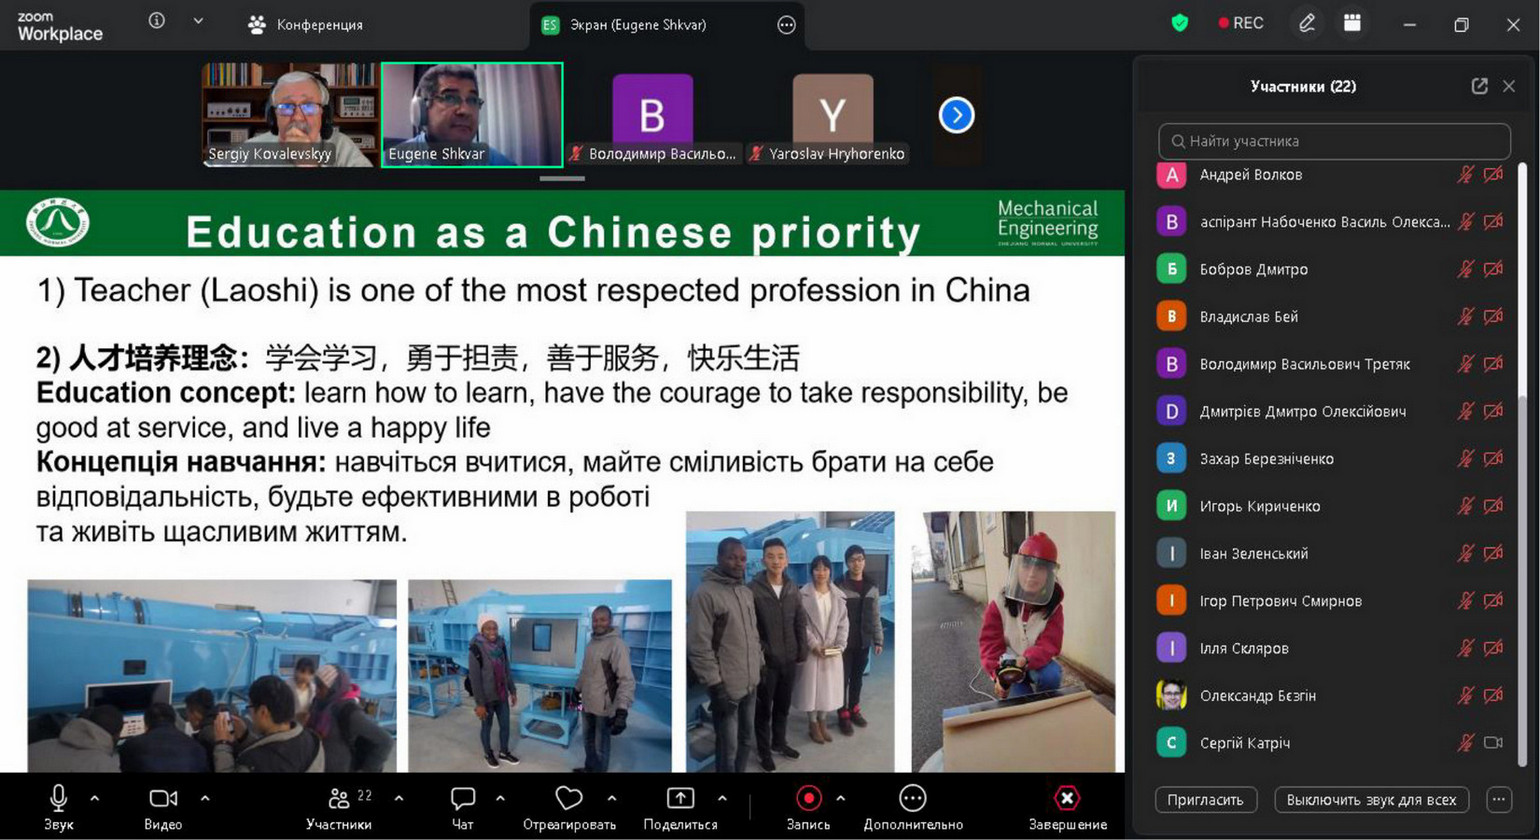Image resolution: width=1540 pixels, height=840 pixels.
Task: Click the Отреагировать heart icon
Action: (x=568, y=798)
